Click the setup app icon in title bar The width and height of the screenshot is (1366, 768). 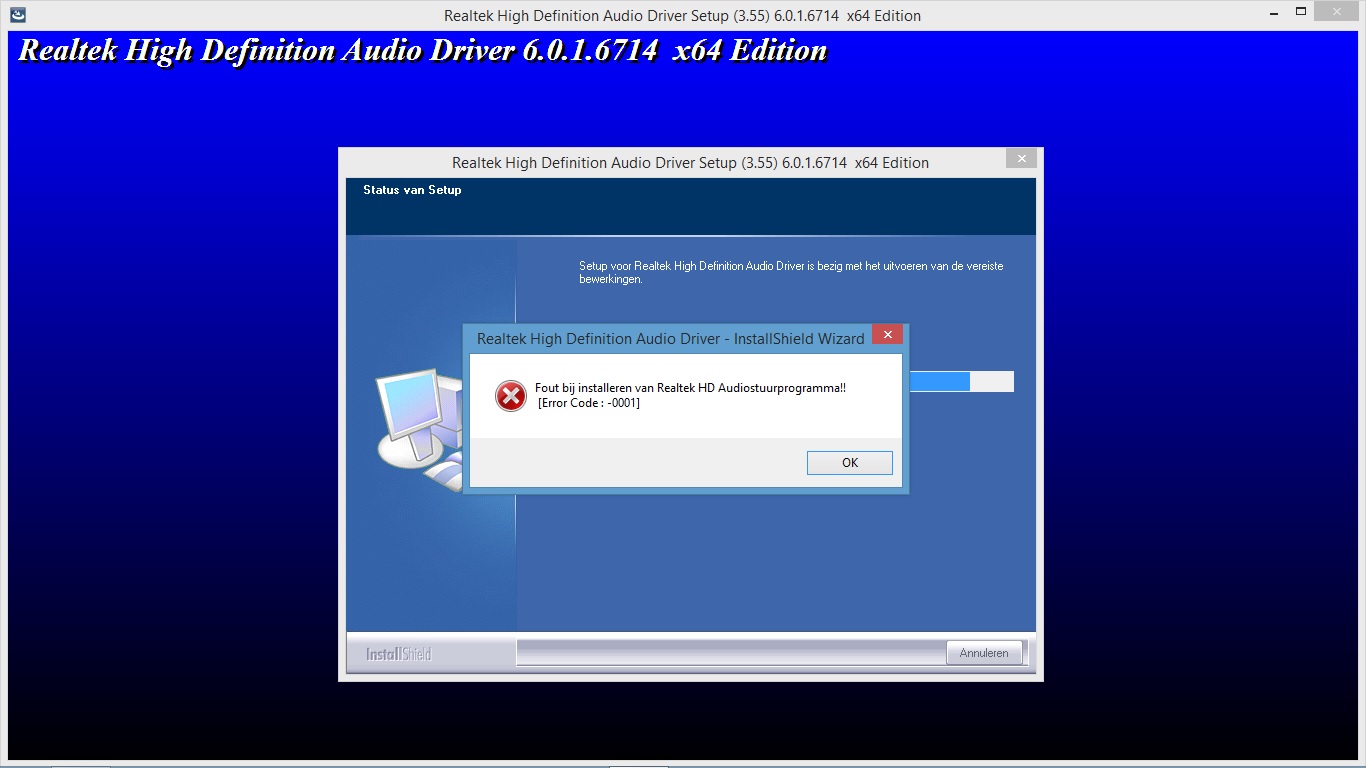click(x=18, y=15)
